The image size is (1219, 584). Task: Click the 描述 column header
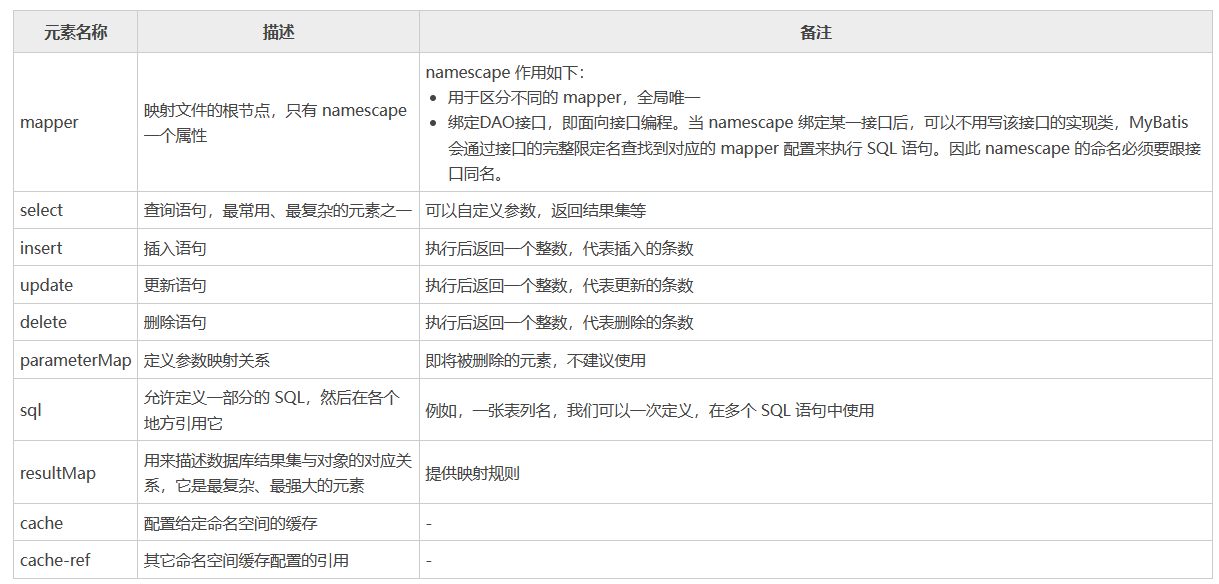pos(277,32)
